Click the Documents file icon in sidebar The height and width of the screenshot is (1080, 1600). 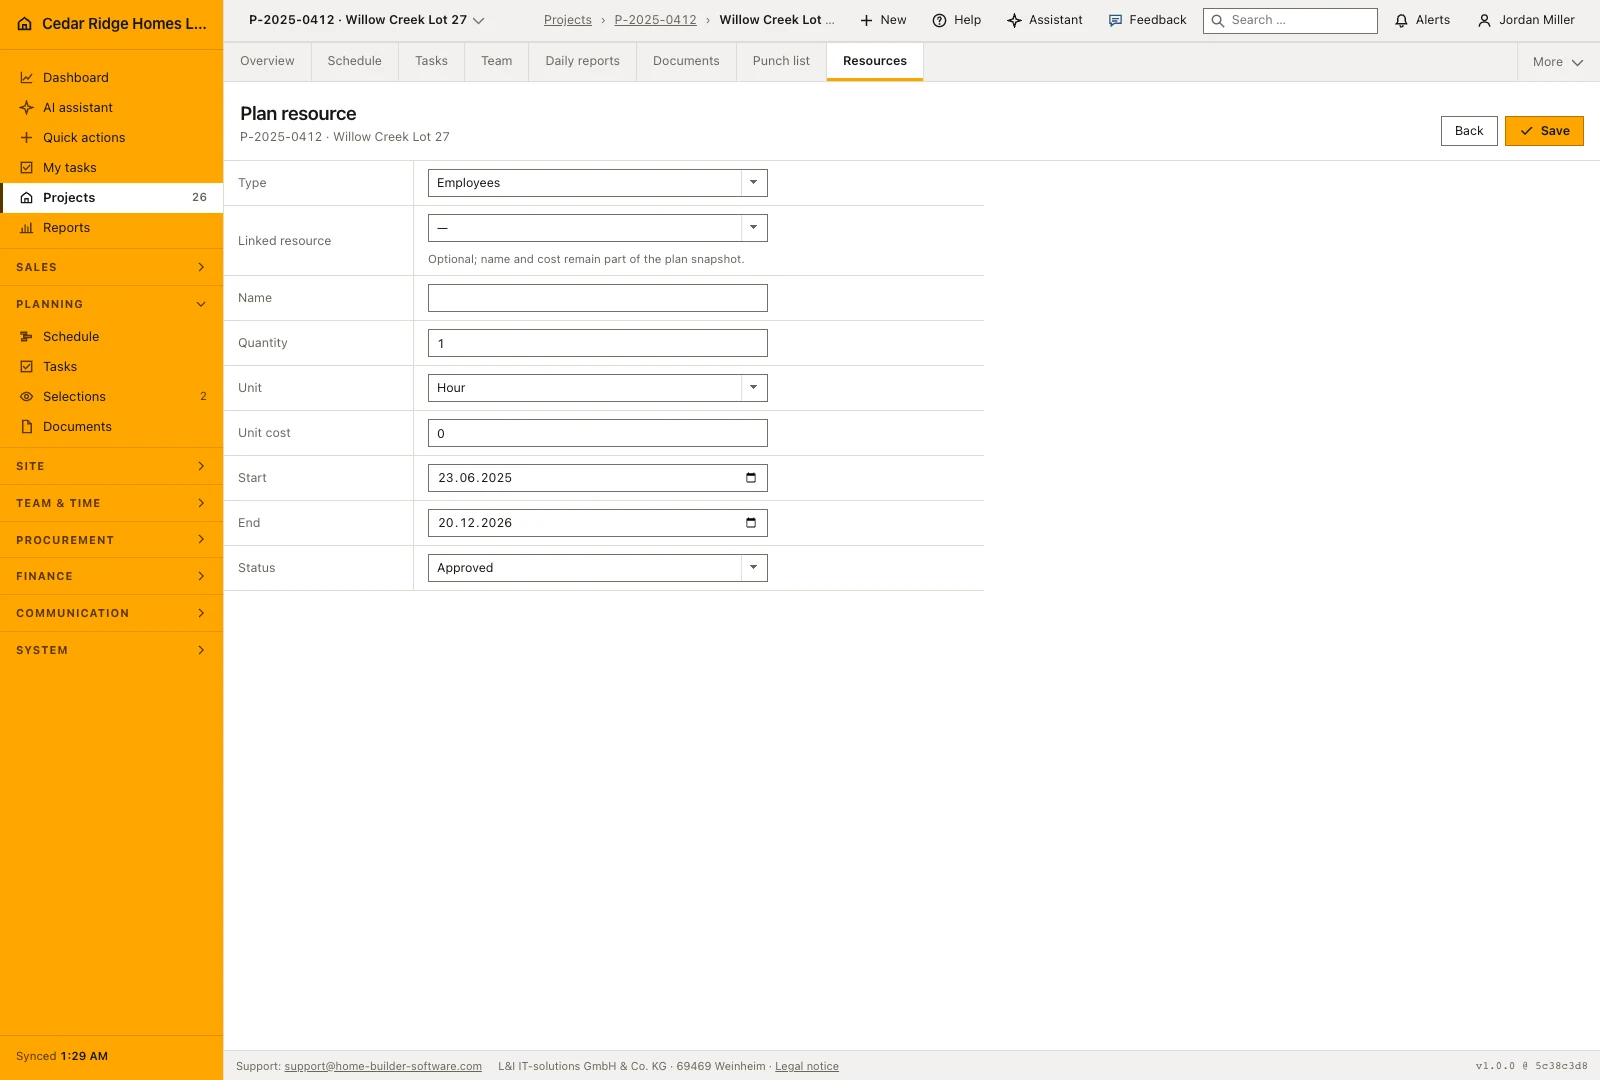tap(27, 427)
